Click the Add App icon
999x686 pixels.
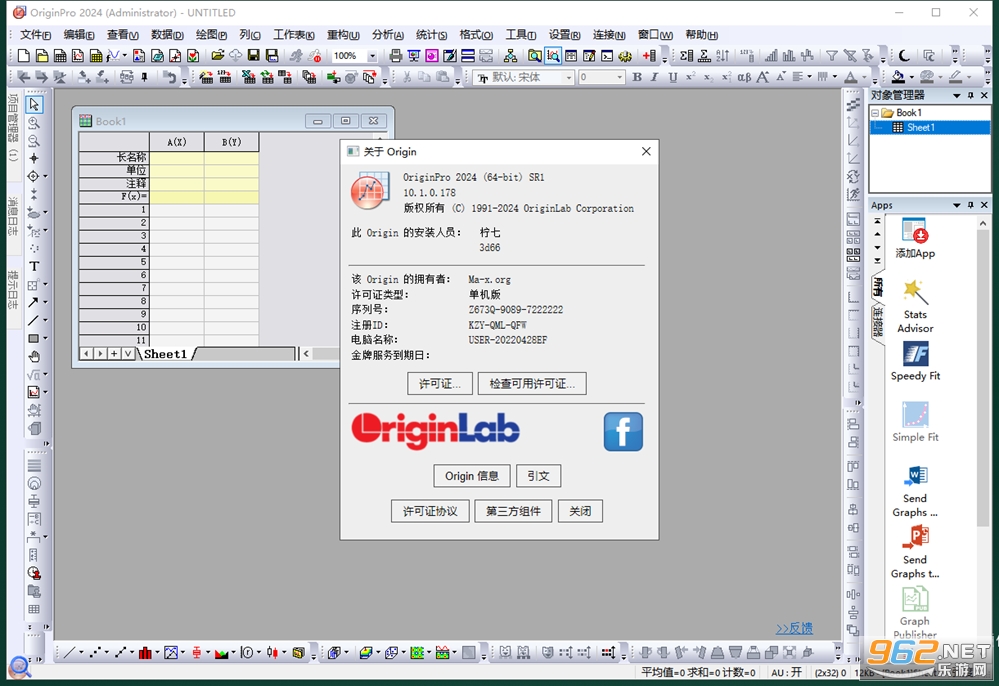point(915,238)
